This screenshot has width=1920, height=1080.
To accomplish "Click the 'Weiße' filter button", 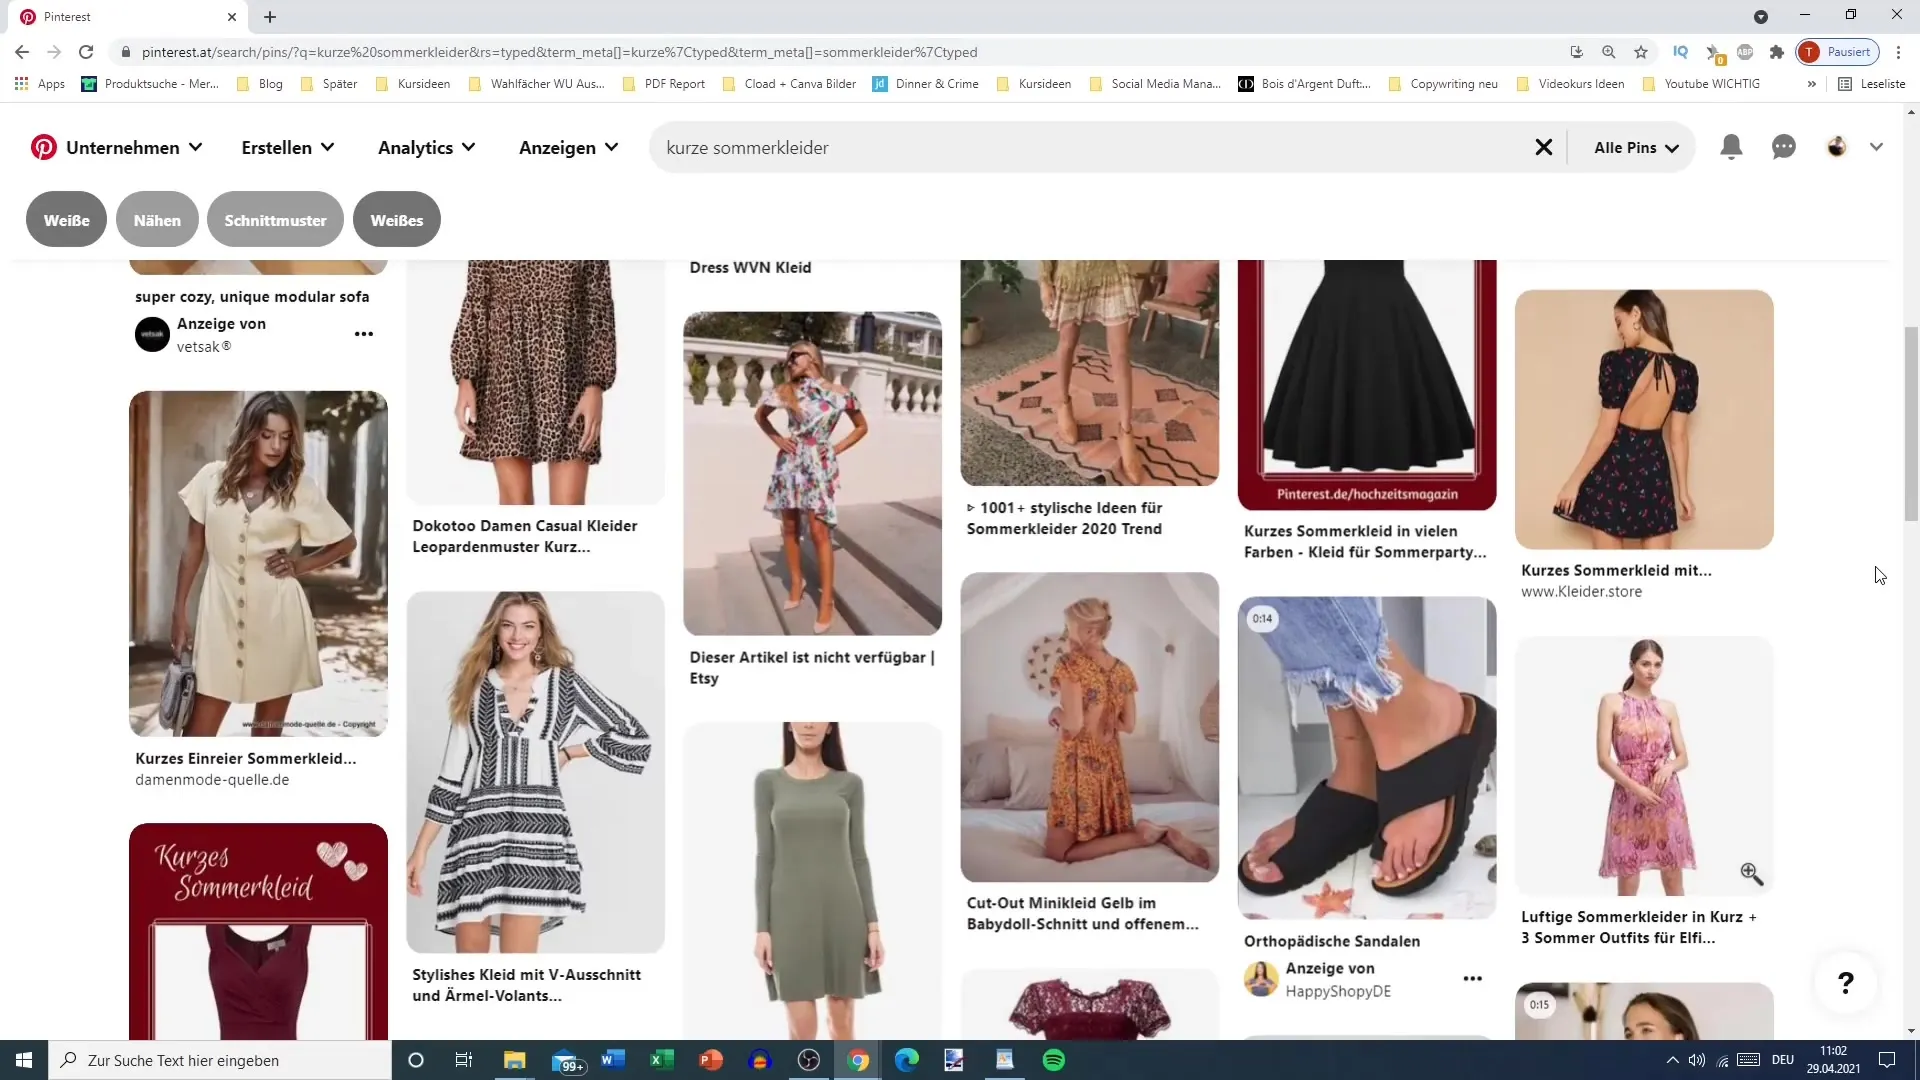I will pyautogui.click(x=66, y=220).
